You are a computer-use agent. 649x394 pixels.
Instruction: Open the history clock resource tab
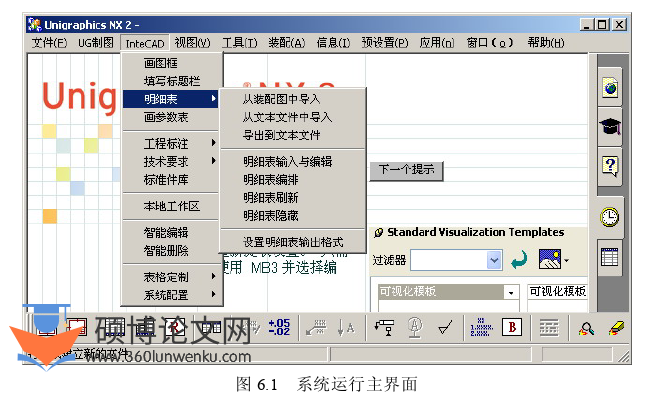(610, 217)
